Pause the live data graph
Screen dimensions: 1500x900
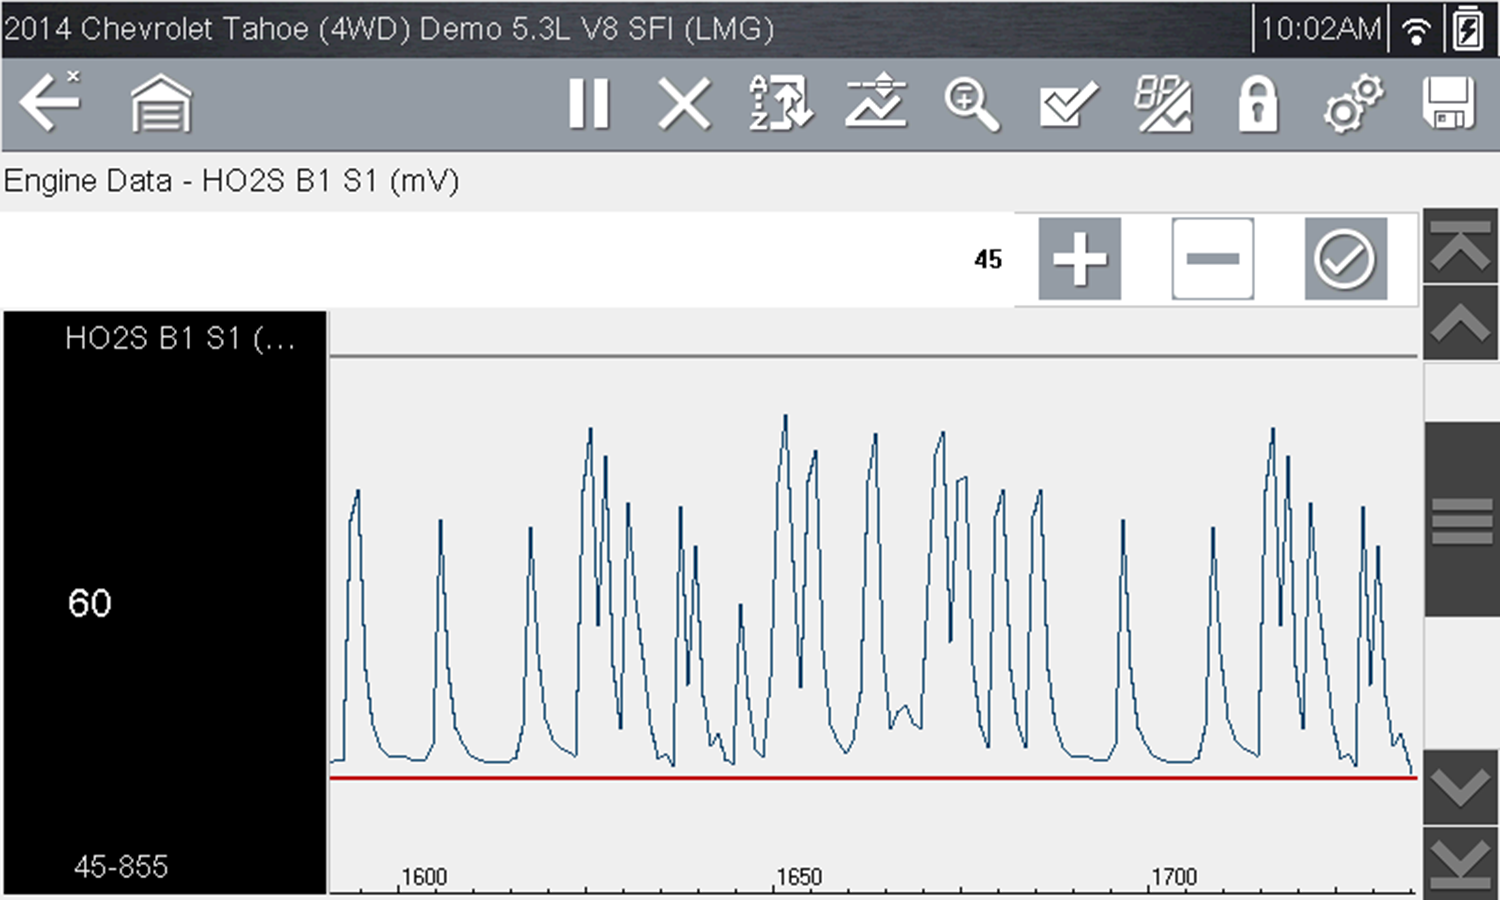[588, 104]
